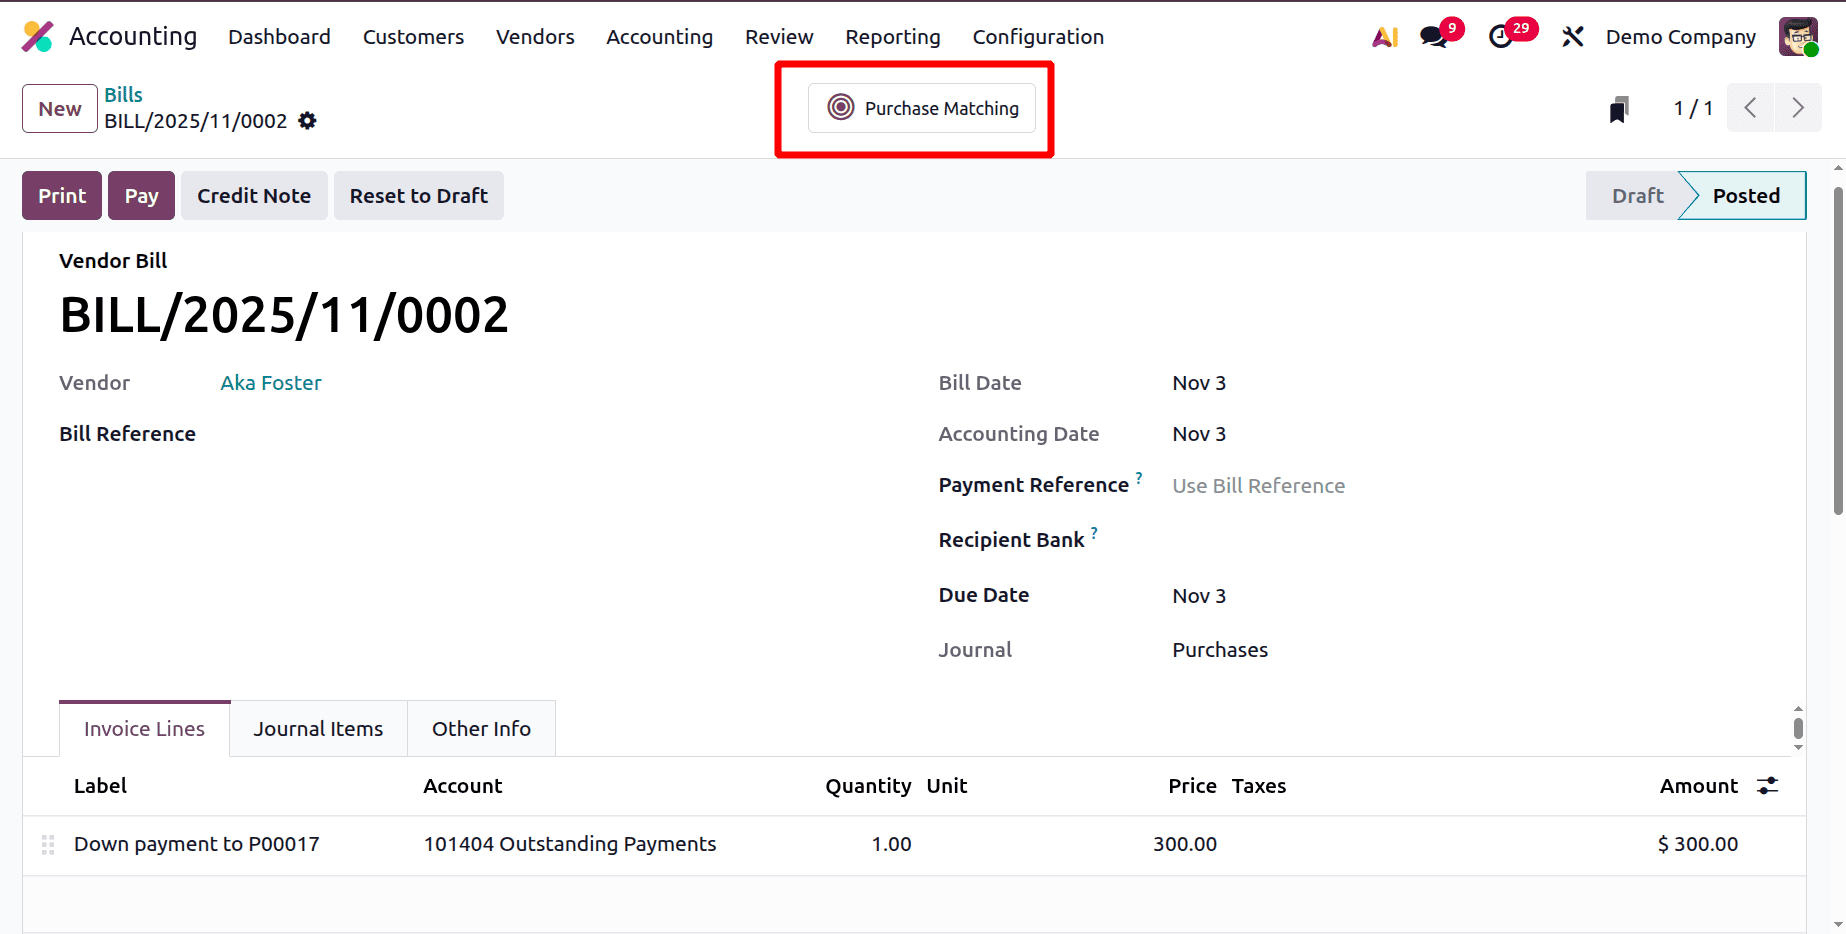Open the gear menu next to BILL/2025/11/0002

(308, 120)
